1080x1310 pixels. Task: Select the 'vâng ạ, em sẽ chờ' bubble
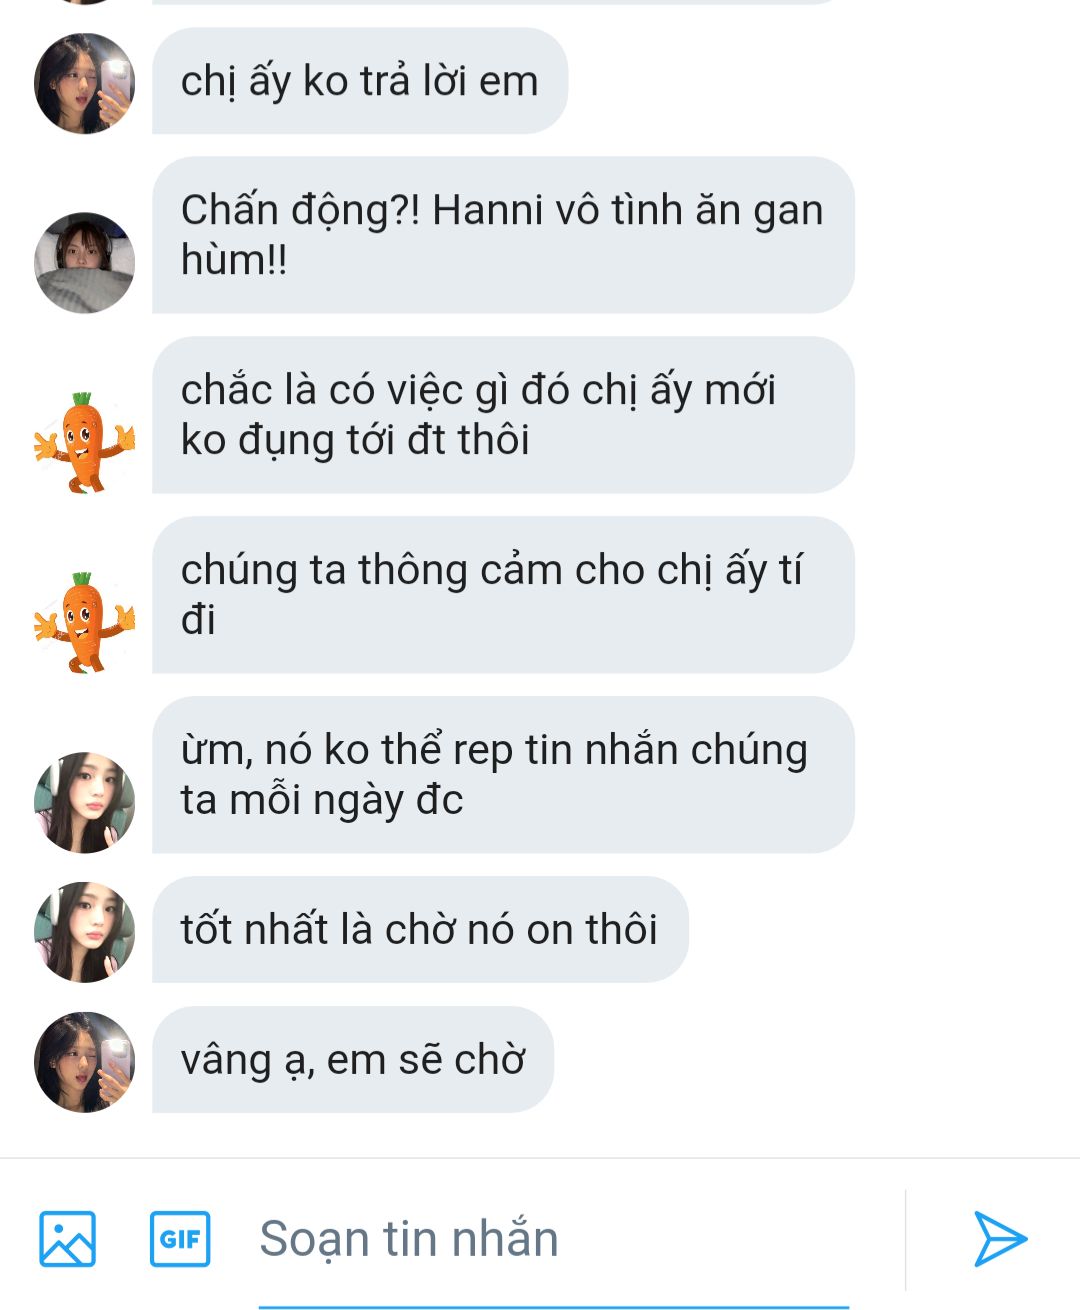coord(353,1060)
